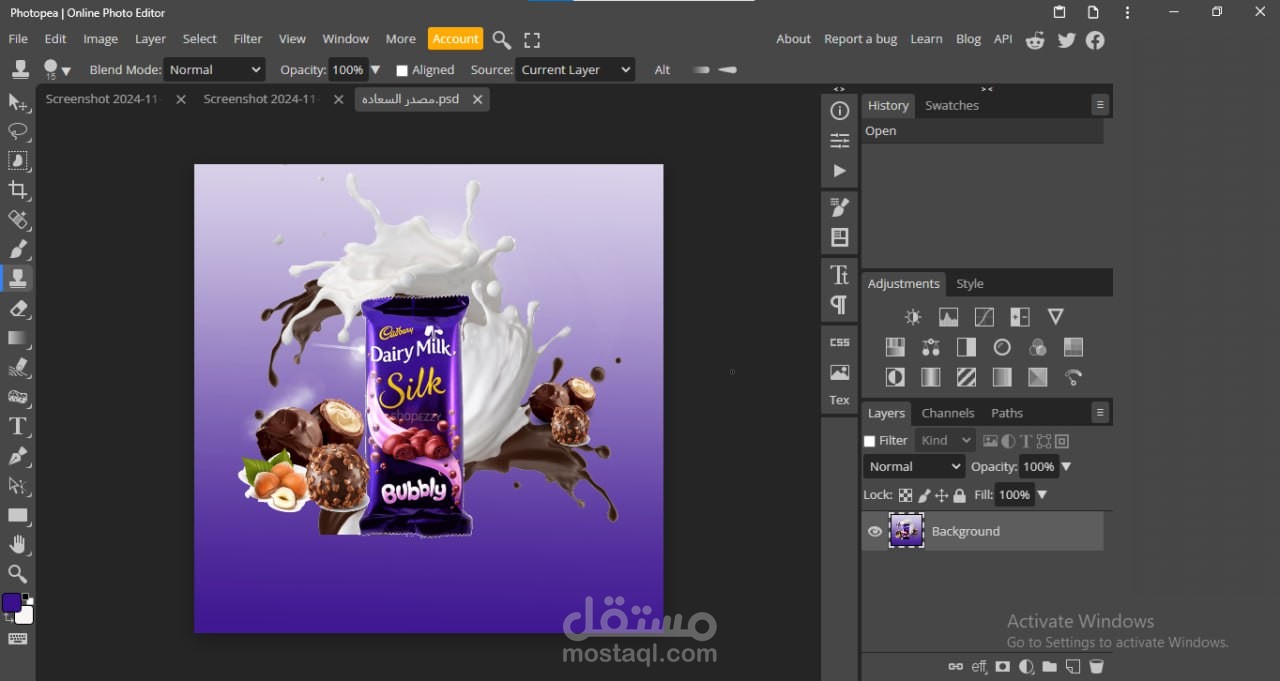This screenshot has height=681, width=1280.
Task: Open the Learn link
Action: (926, 39)
